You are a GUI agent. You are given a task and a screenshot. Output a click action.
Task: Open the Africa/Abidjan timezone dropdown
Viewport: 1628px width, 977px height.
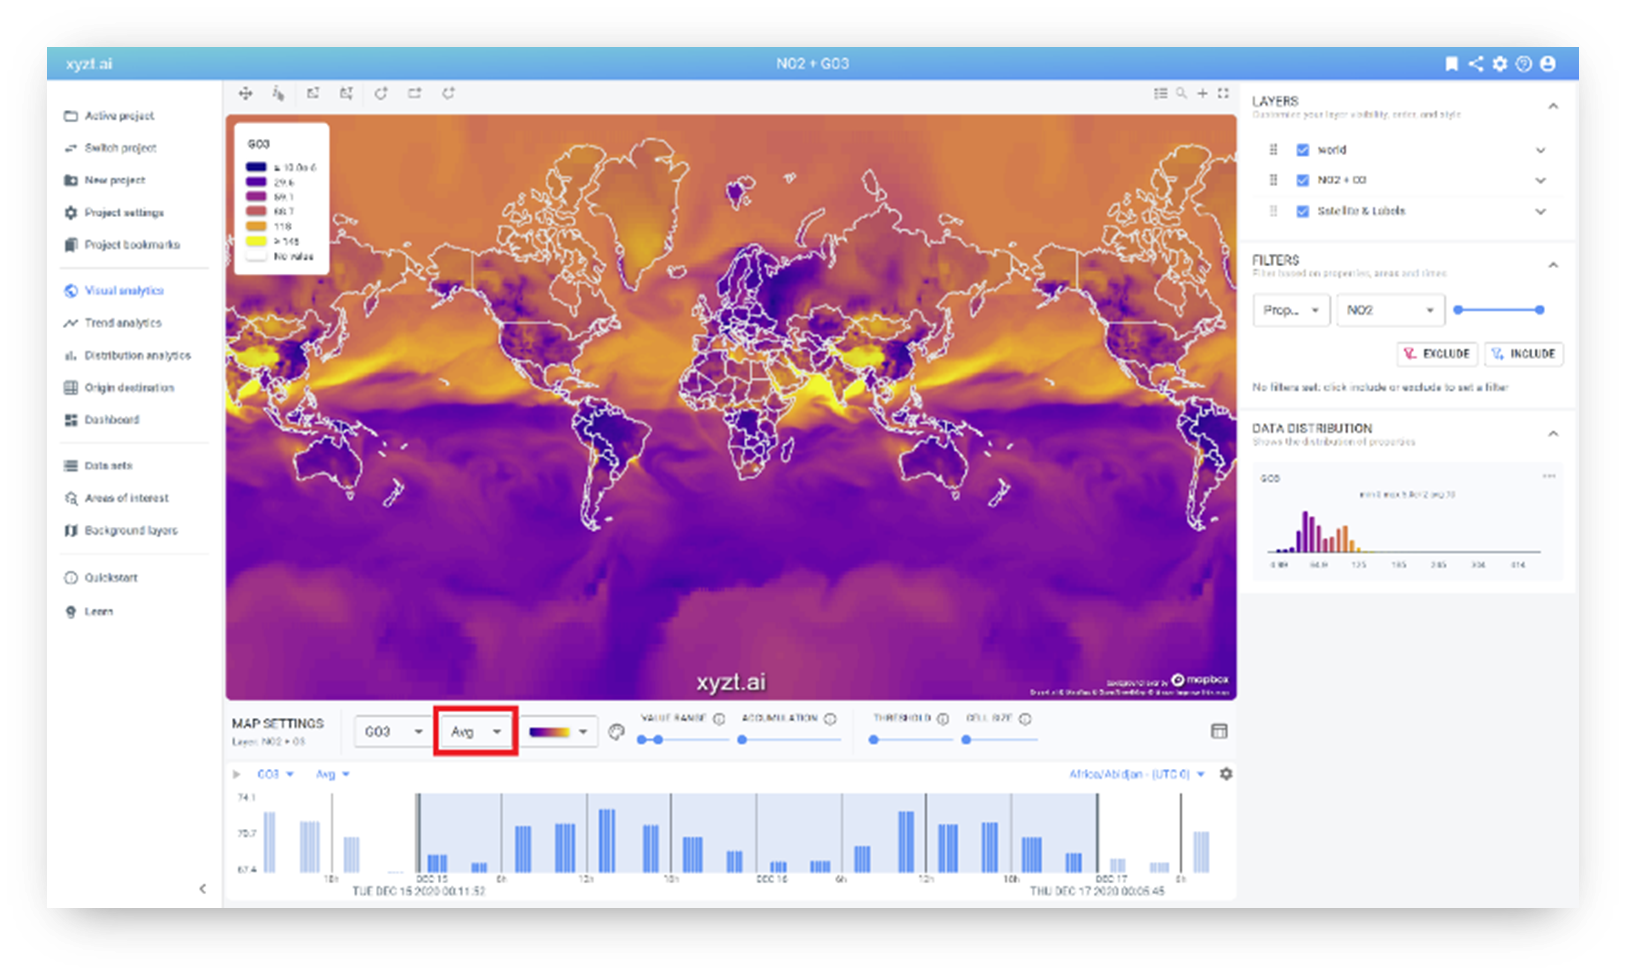click(x=1137, y=774)
